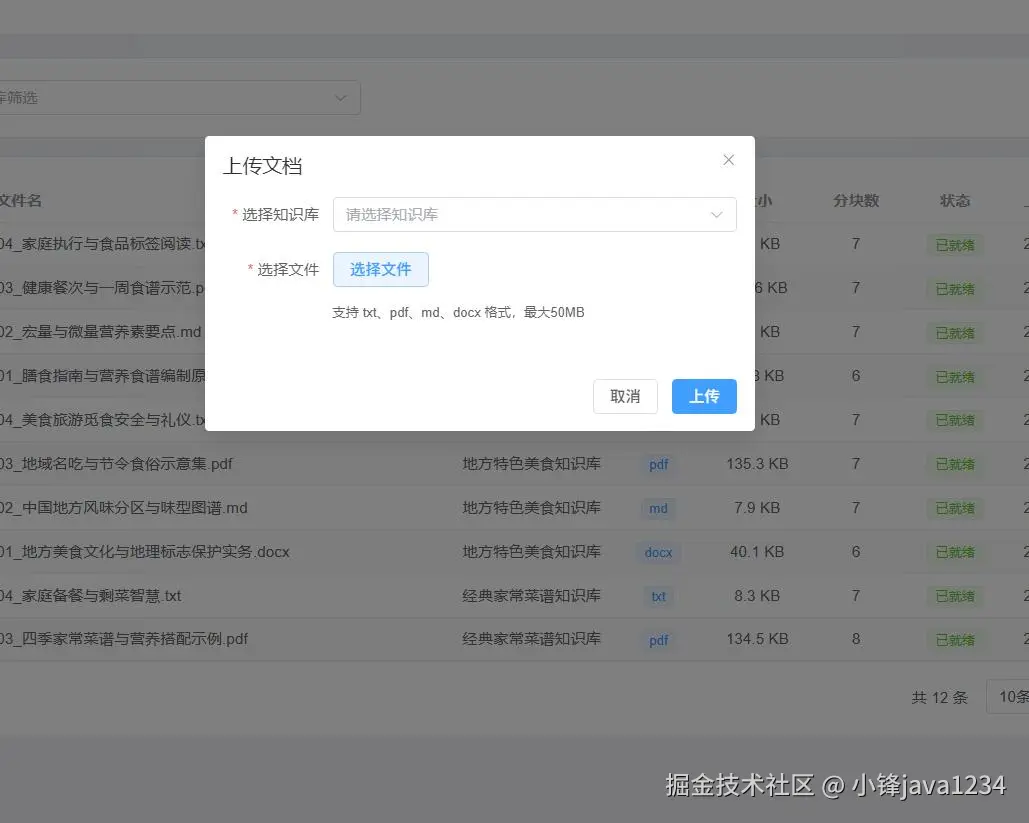The image size is (1029, 823).
Task: Click the pdf tag in the 135.3 KB row
Action: [x=658, y=465]
